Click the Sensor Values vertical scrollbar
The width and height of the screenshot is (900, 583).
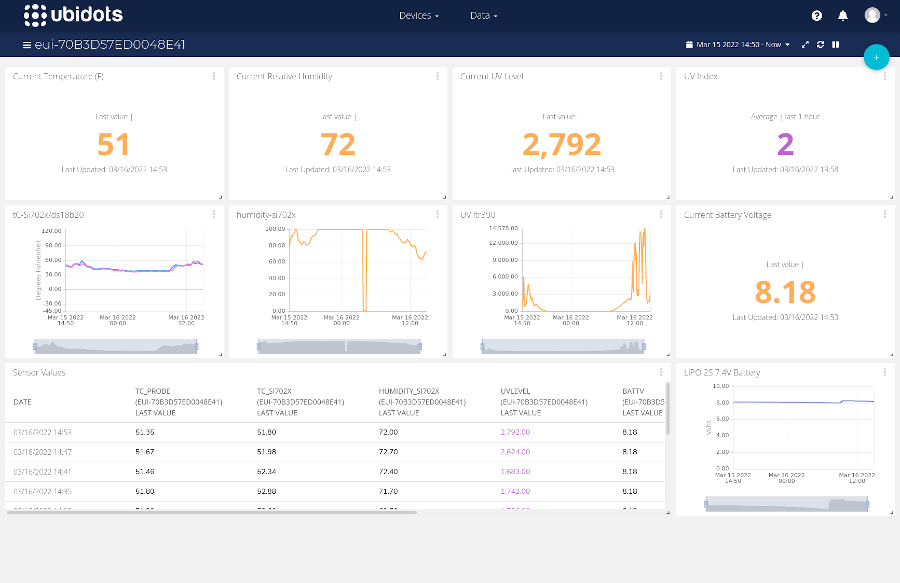pyautogui.click(x=667, y=409)
